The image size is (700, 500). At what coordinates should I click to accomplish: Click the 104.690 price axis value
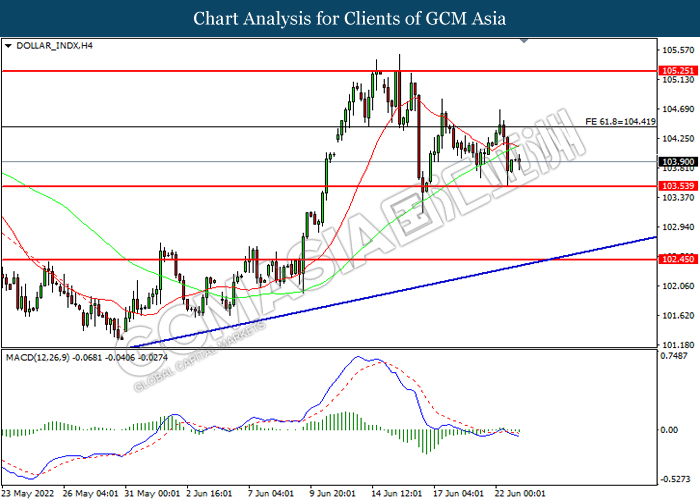(678, 109)
